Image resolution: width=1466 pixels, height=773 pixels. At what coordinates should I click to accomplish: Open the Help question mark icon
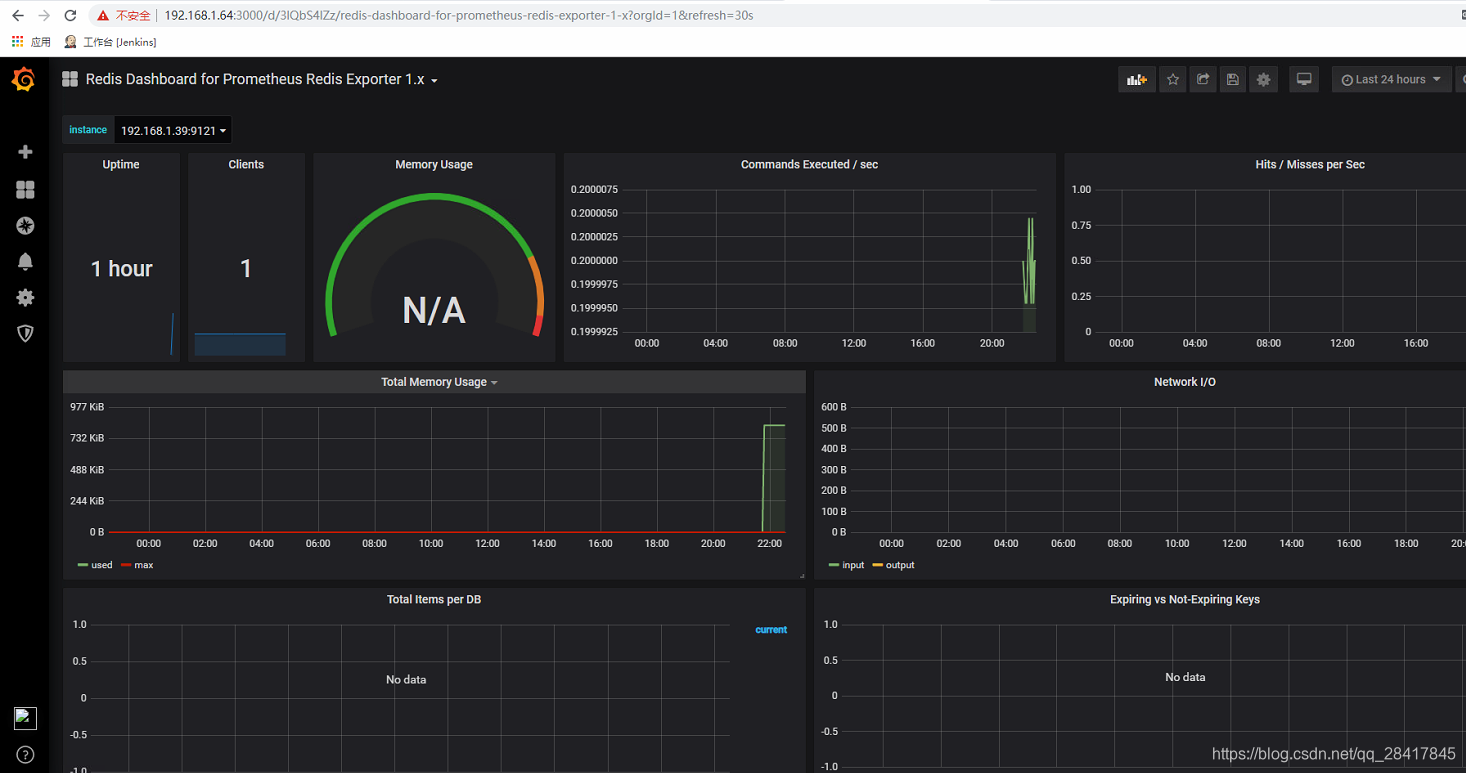(x=25, y=755)
